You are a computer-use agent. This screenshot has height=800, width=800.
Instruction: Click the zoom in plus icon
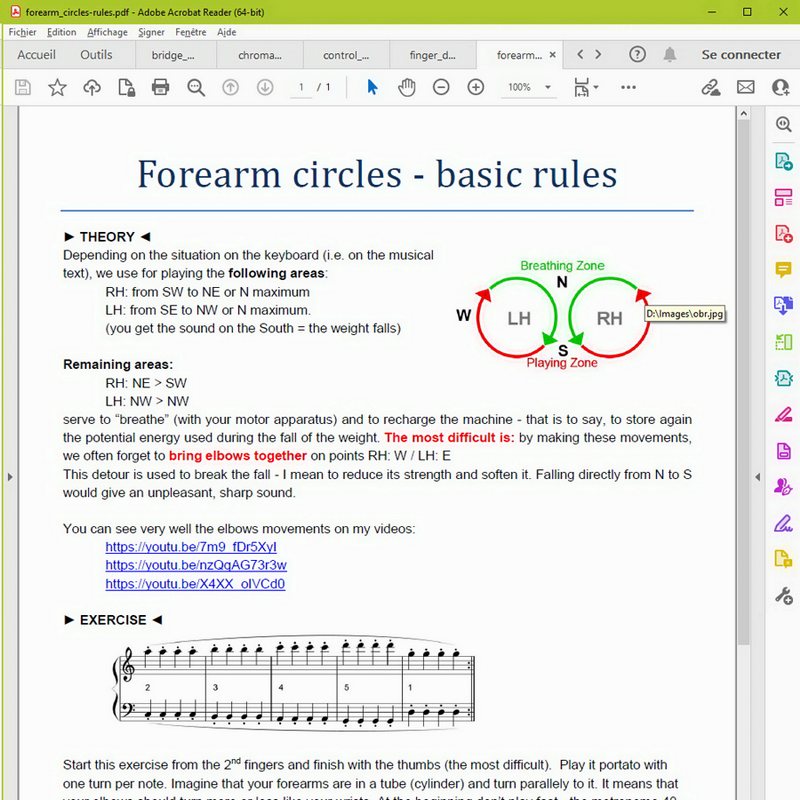(476, 88)
